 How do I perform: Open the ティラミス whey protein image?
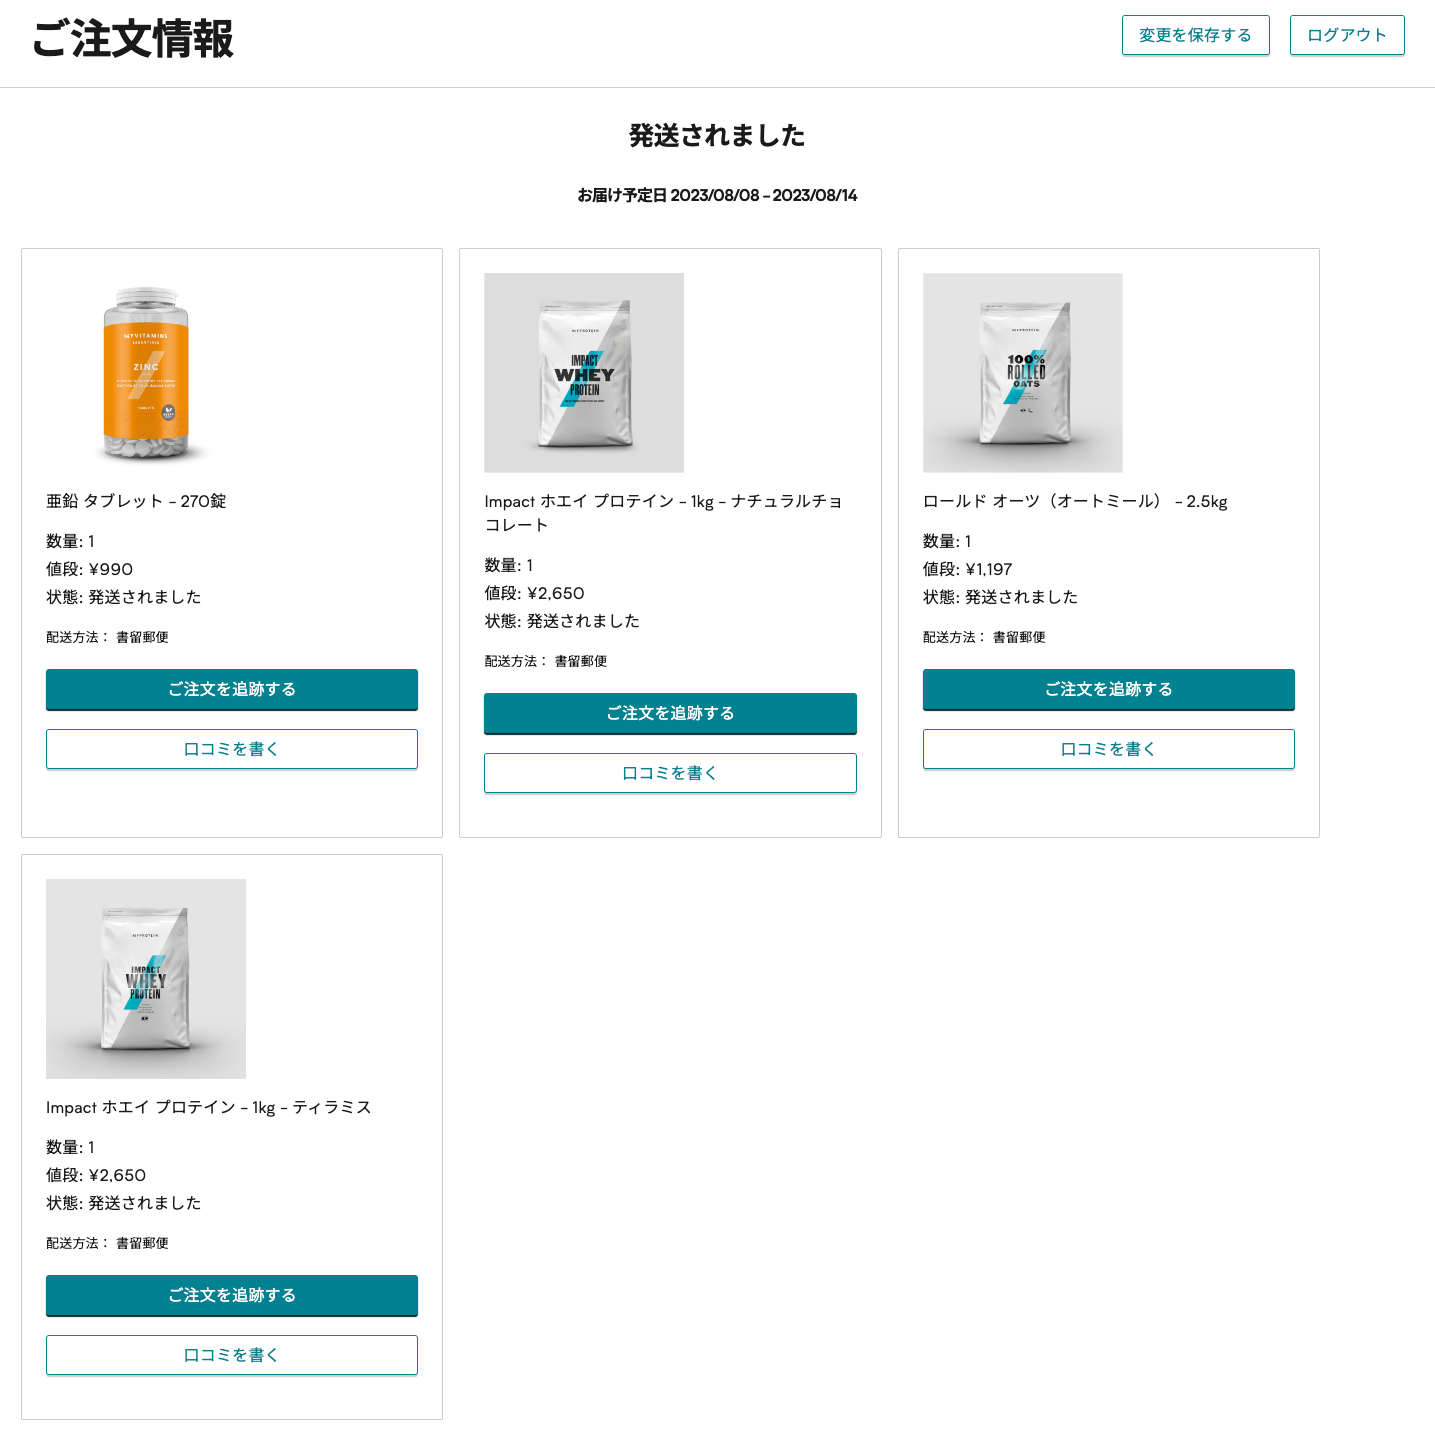click(146, 979)
